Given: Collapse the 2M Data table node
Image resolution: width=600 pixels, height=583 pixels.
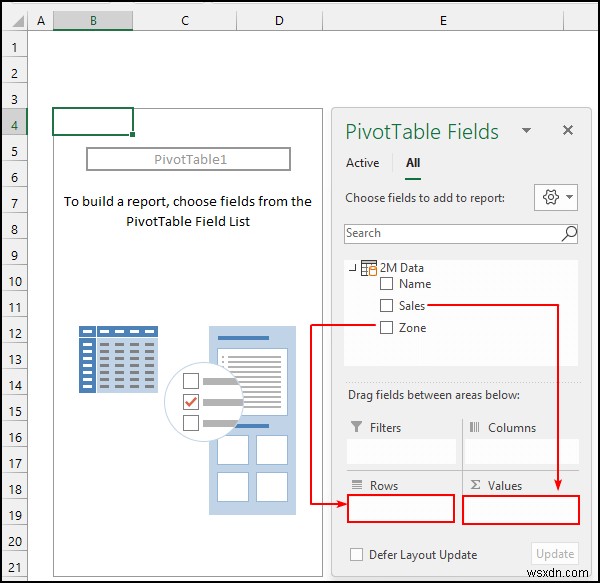Looking at the screenshot, I should point(353,268).
